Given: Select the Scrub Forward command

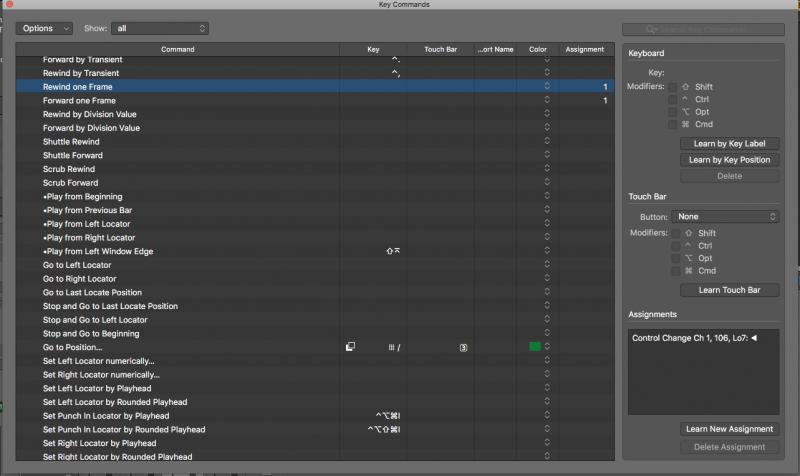Looking at the screenshot, I should point(315,183).
